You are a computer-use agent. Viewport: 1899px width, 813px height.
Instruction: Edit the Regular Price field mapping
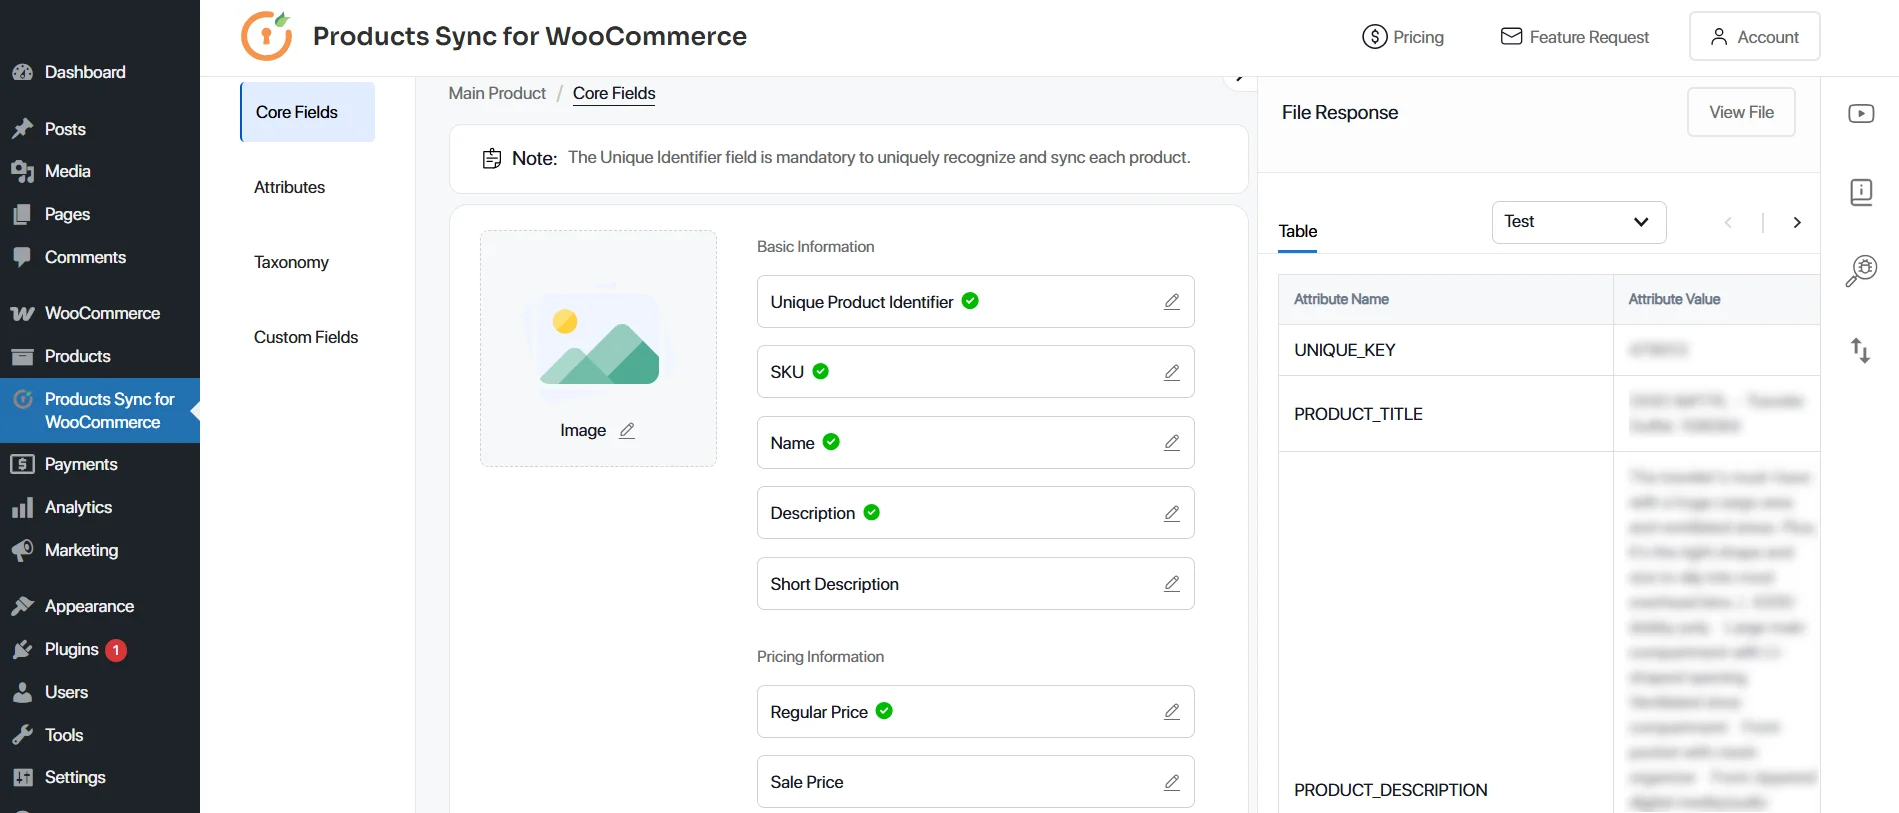[1172, 712]
